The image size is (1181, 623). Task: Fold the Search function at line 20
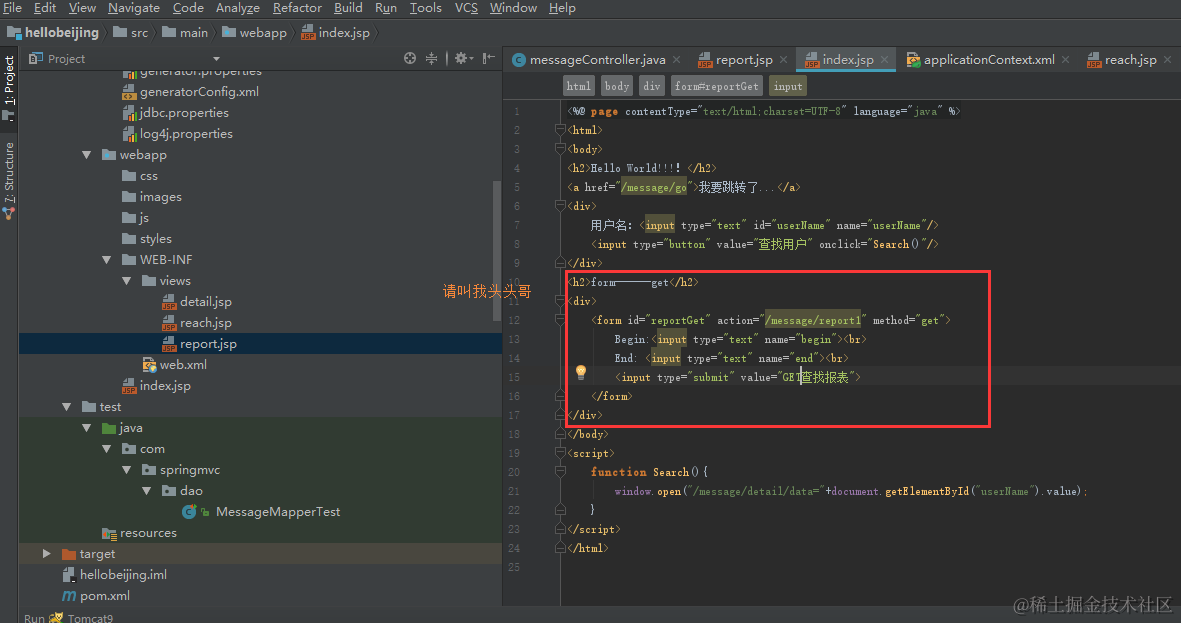(560, 472)
